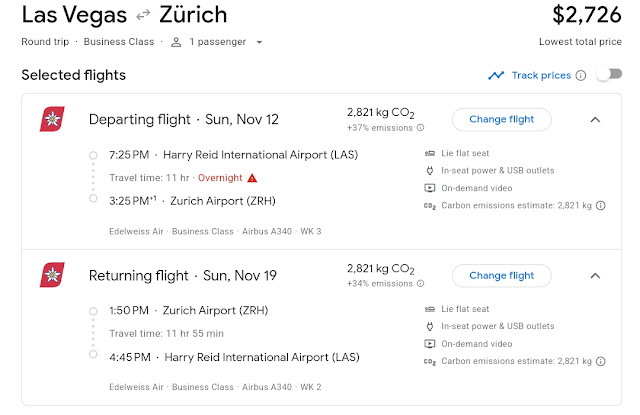Click the info icon next to Track prices
This screenshot has width=640, height=415.
click(581, 75)
